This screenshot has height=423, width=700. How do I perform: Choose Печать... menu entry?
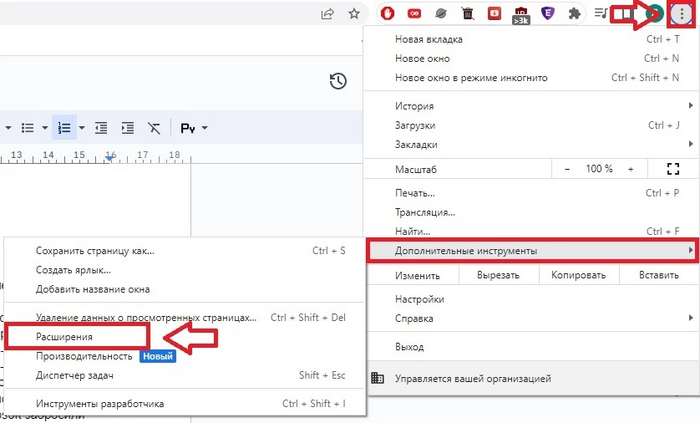[x=532, y=193]
